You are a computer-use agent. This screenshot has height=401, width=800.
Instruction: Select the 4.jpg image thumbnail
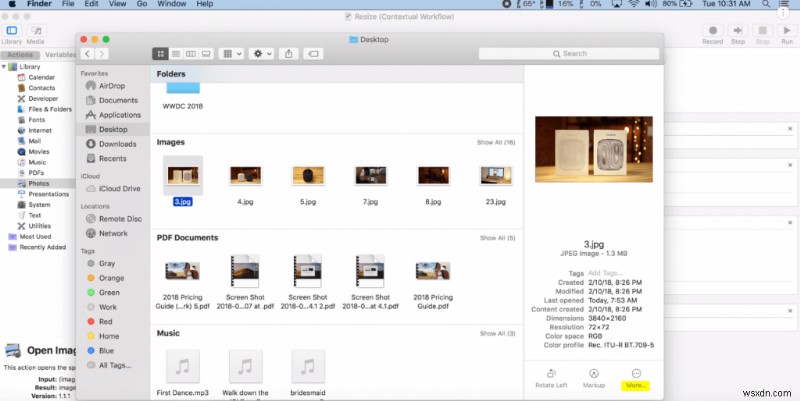(x=245, y=176)
